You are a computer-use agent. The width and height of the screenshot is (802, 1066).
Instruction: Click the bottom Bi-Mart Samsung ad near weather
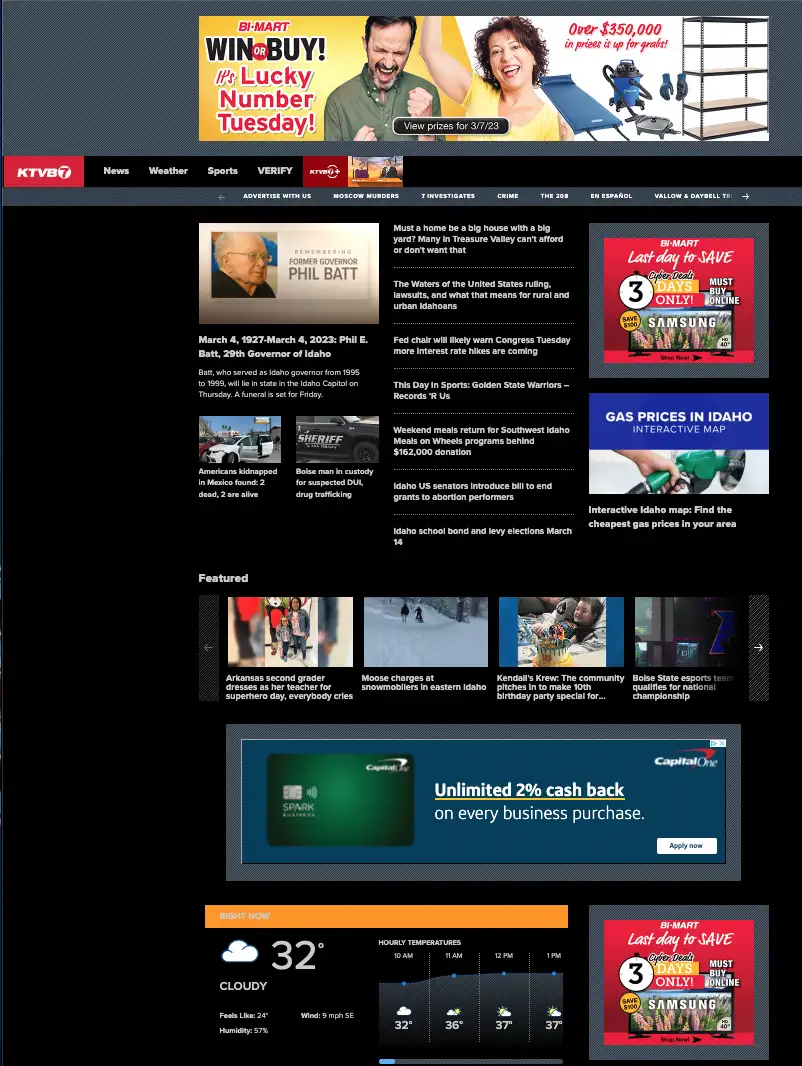point(679,982)
